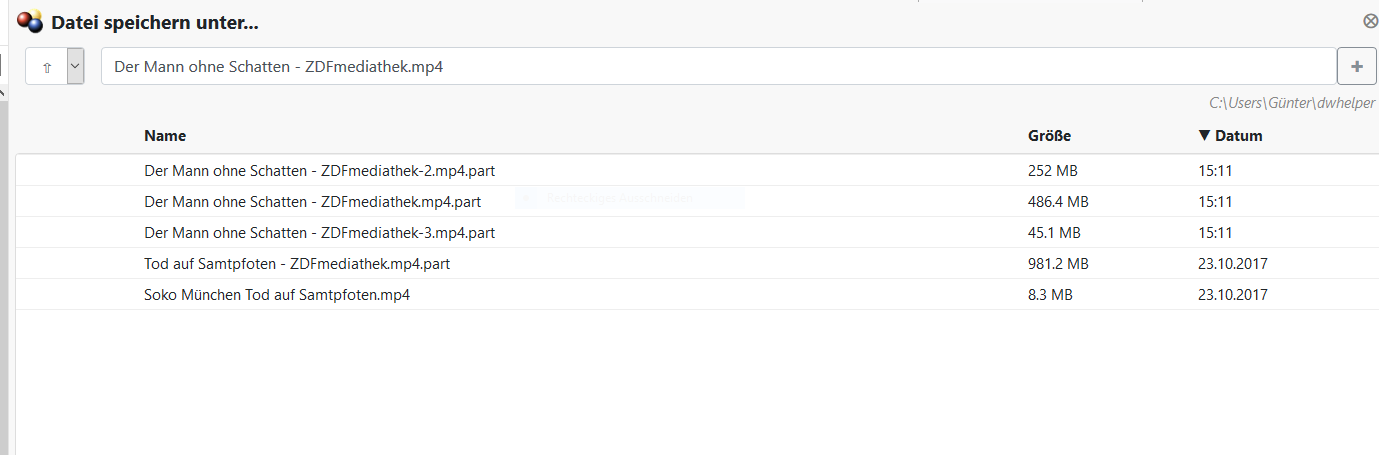This screenshot has height=455, width=1379.
Task: Select Der Mann ohne Schatten - ZDFmediathek-2.mp4.part
Action: point(319,171)
